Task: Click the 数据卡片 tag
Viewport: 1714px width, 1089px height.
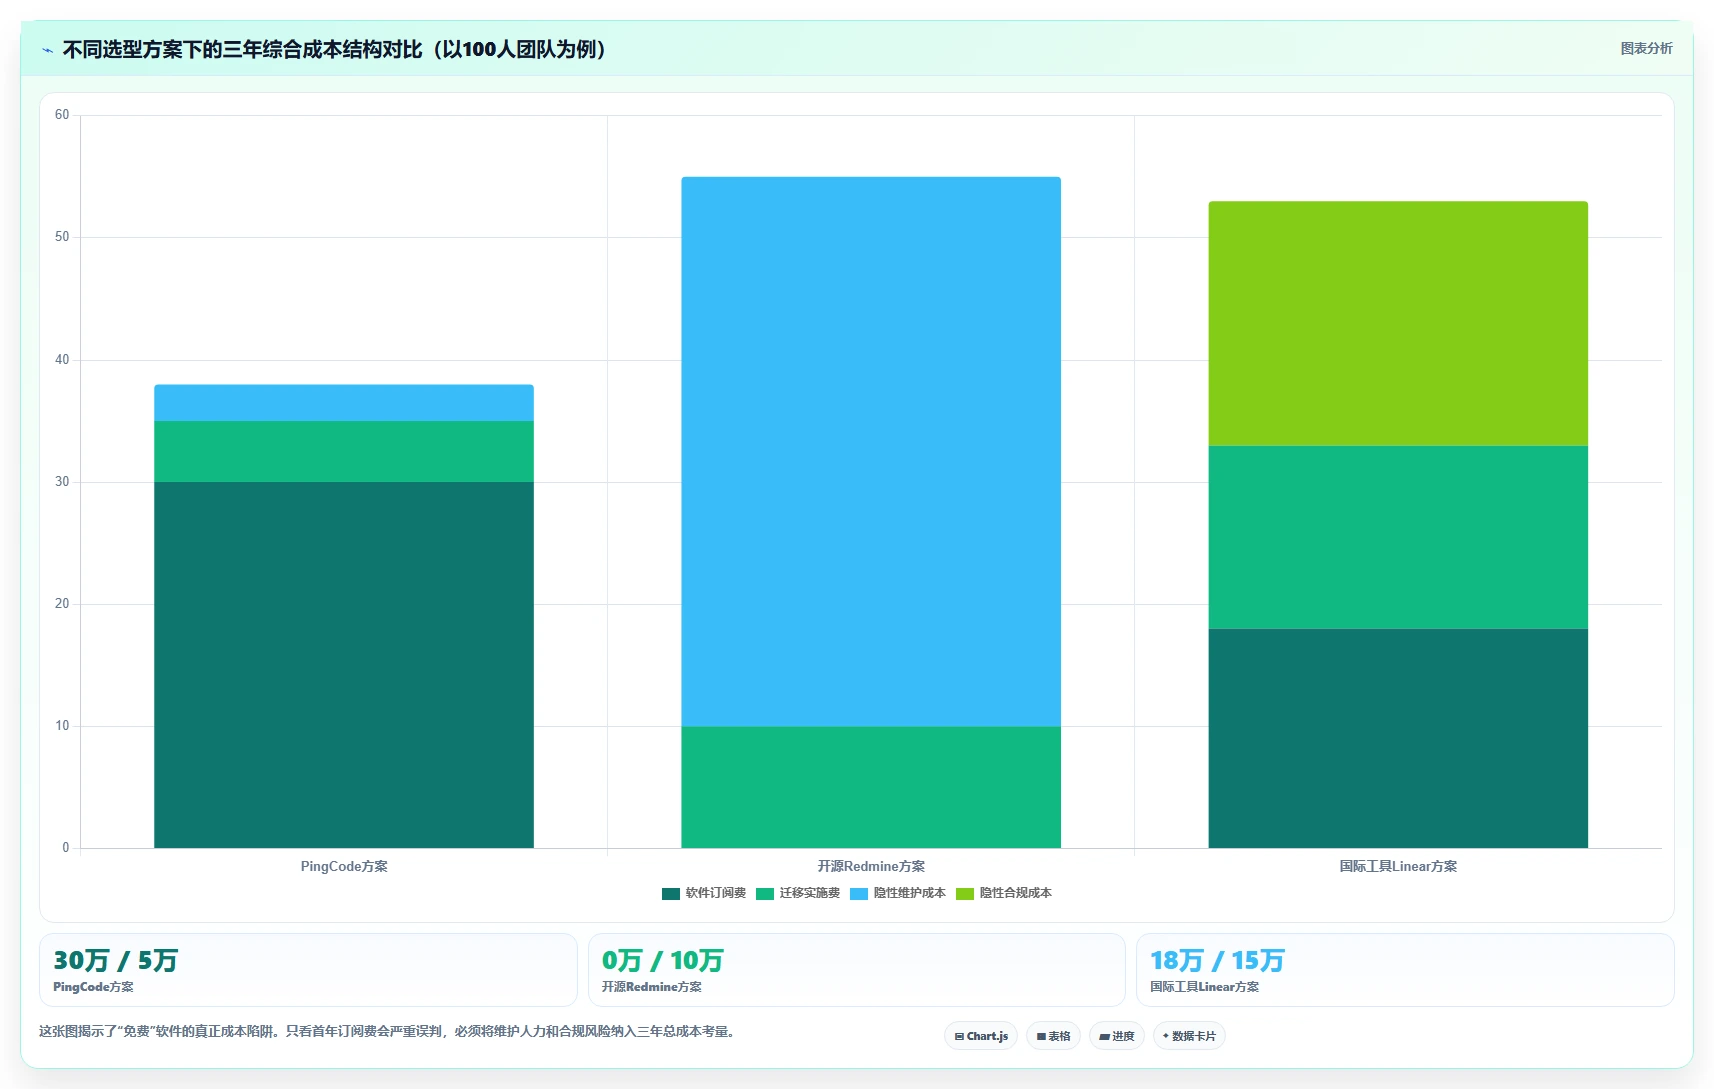Action: pyautogui.click(x=1189, y=1036)
